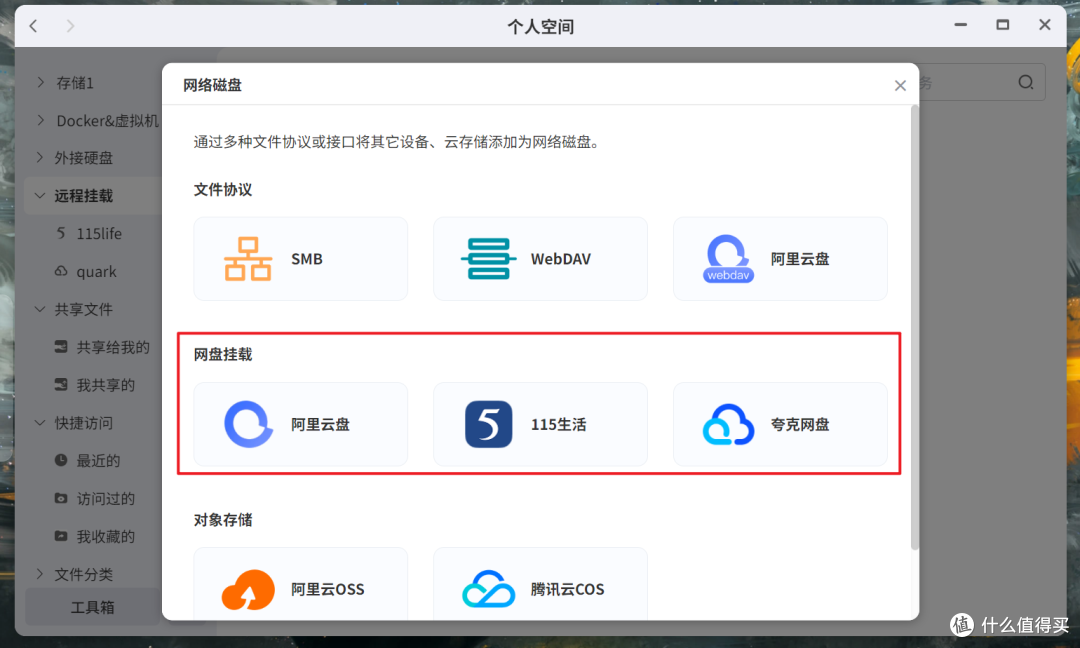Screen dimensions: 1080x648
Task: Click the 阿里云OSS label
Action: [327, 589]
